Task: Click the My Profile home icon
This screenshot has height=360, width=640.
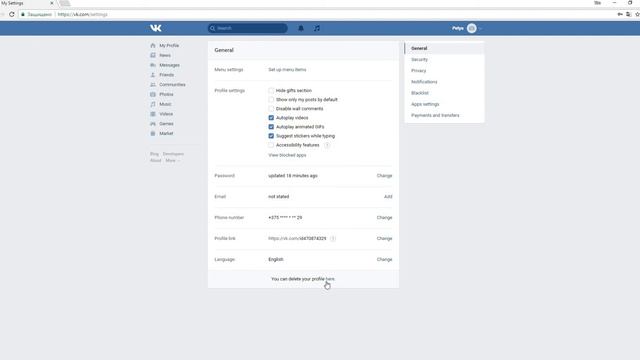Action: (x=153, y=46)
